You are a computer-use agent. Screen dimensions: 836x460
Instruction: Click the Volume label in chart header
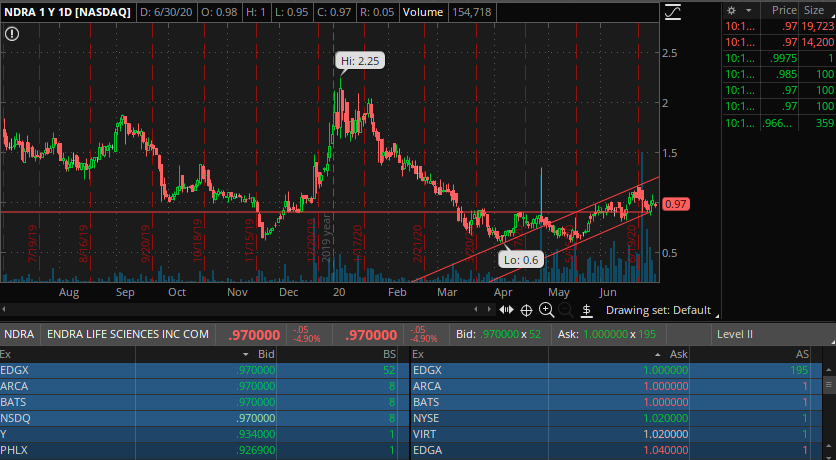point(423,12)
